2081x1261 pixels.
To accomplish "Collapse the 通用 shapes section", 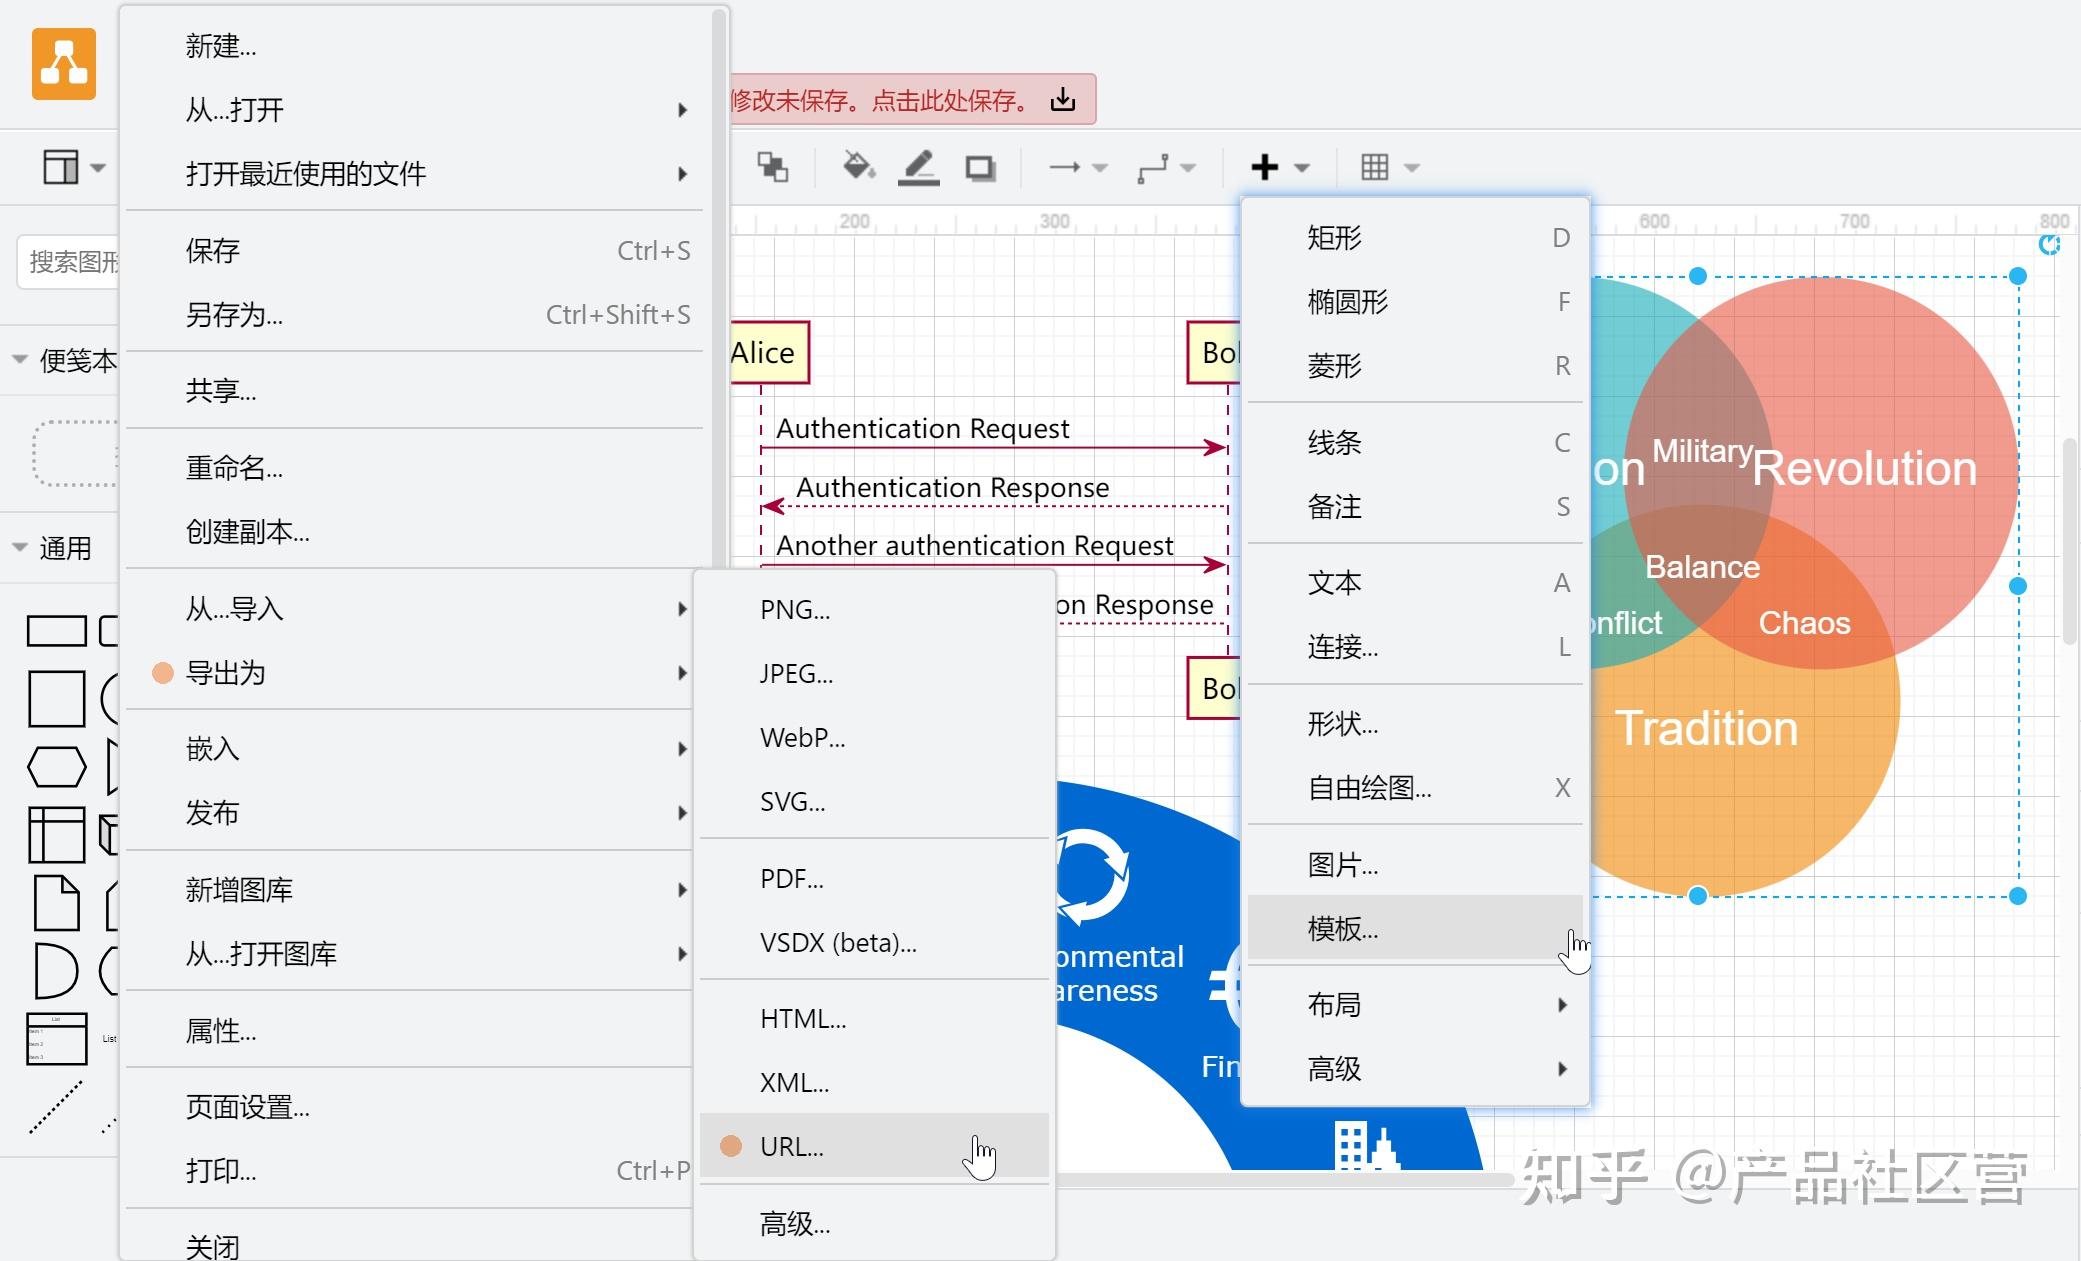I will [x=18, y=547].
